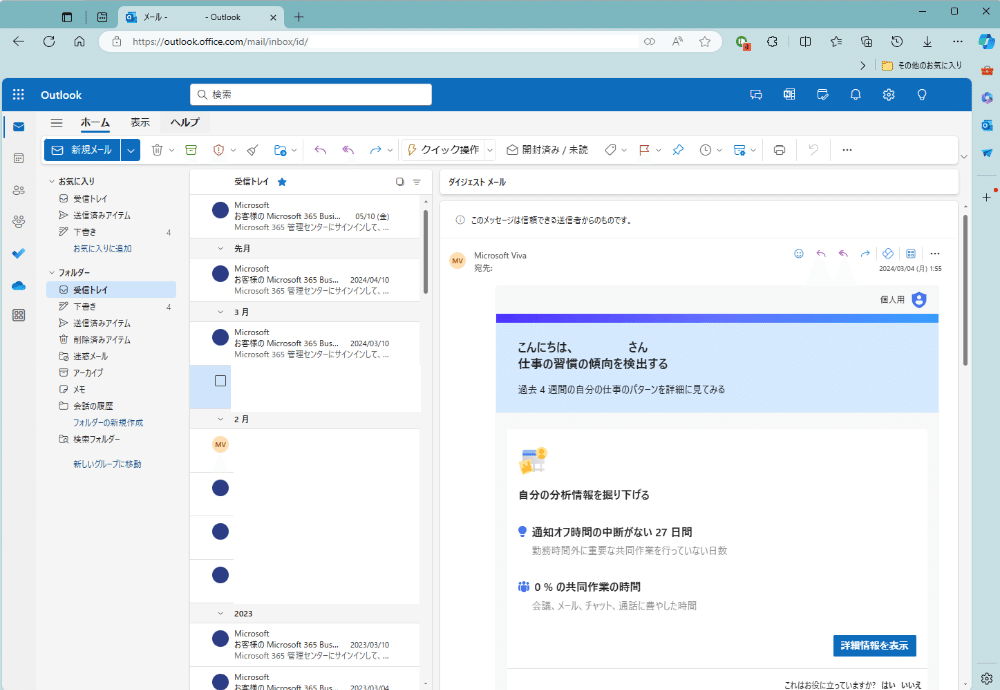Screen dimensions: 1000x690
Task: Click the Delete trash icon in toolbar
Action: 157,150
